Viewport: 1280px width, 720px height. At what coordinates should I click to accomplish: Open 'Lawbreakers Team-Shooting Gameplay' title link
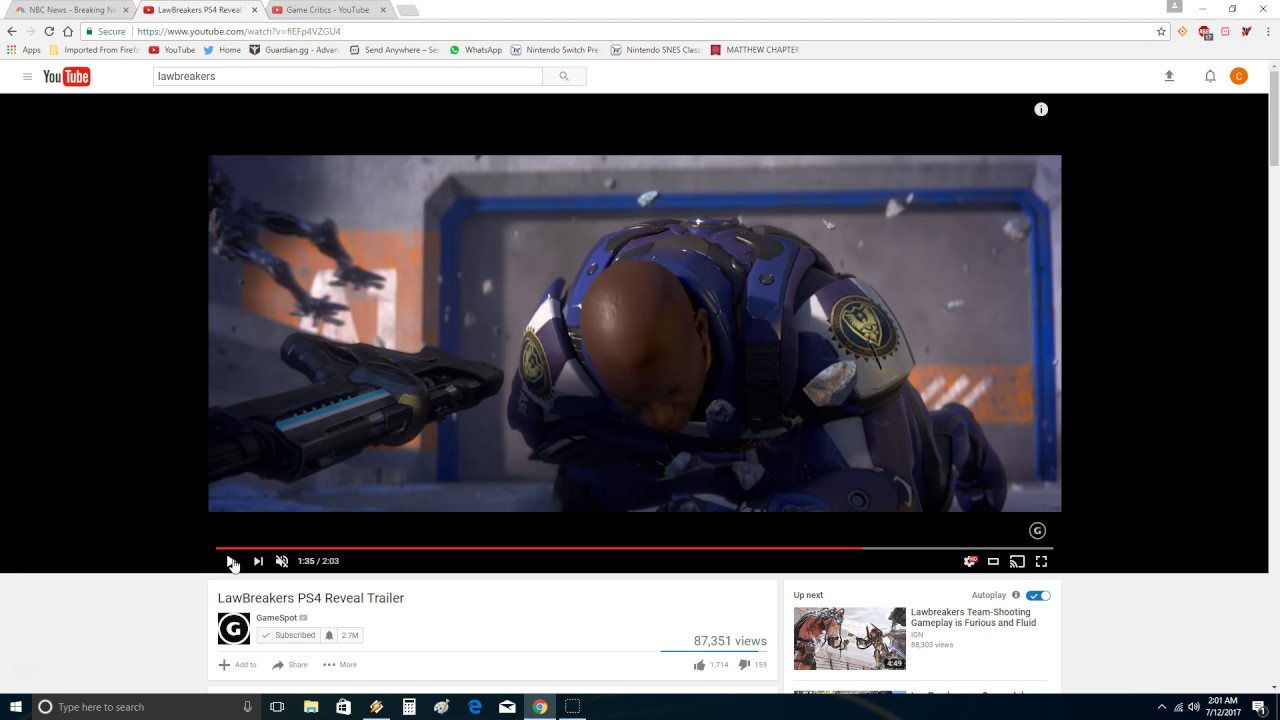[973, 617]
